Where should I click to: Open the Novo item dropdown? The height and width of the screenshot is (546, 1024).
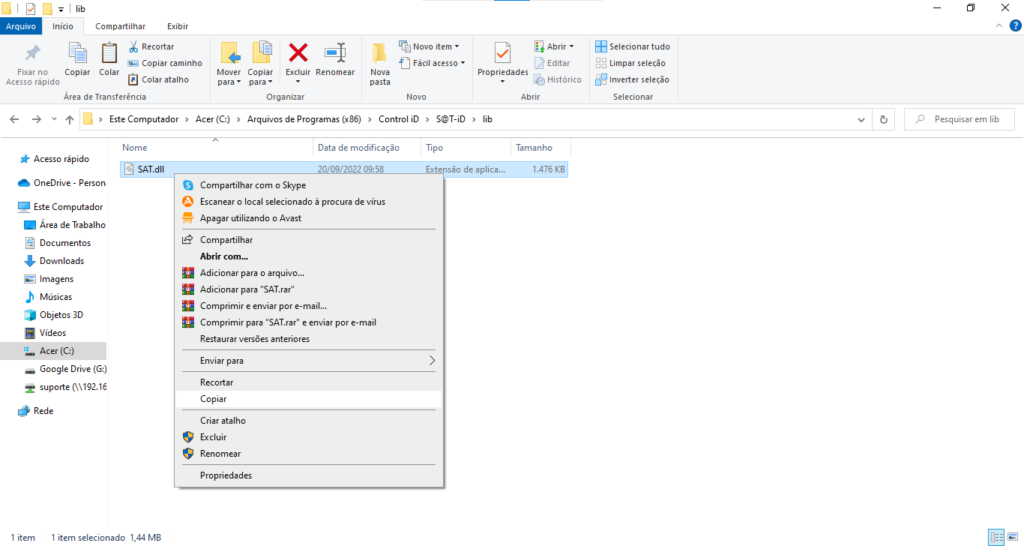[430, 46]
